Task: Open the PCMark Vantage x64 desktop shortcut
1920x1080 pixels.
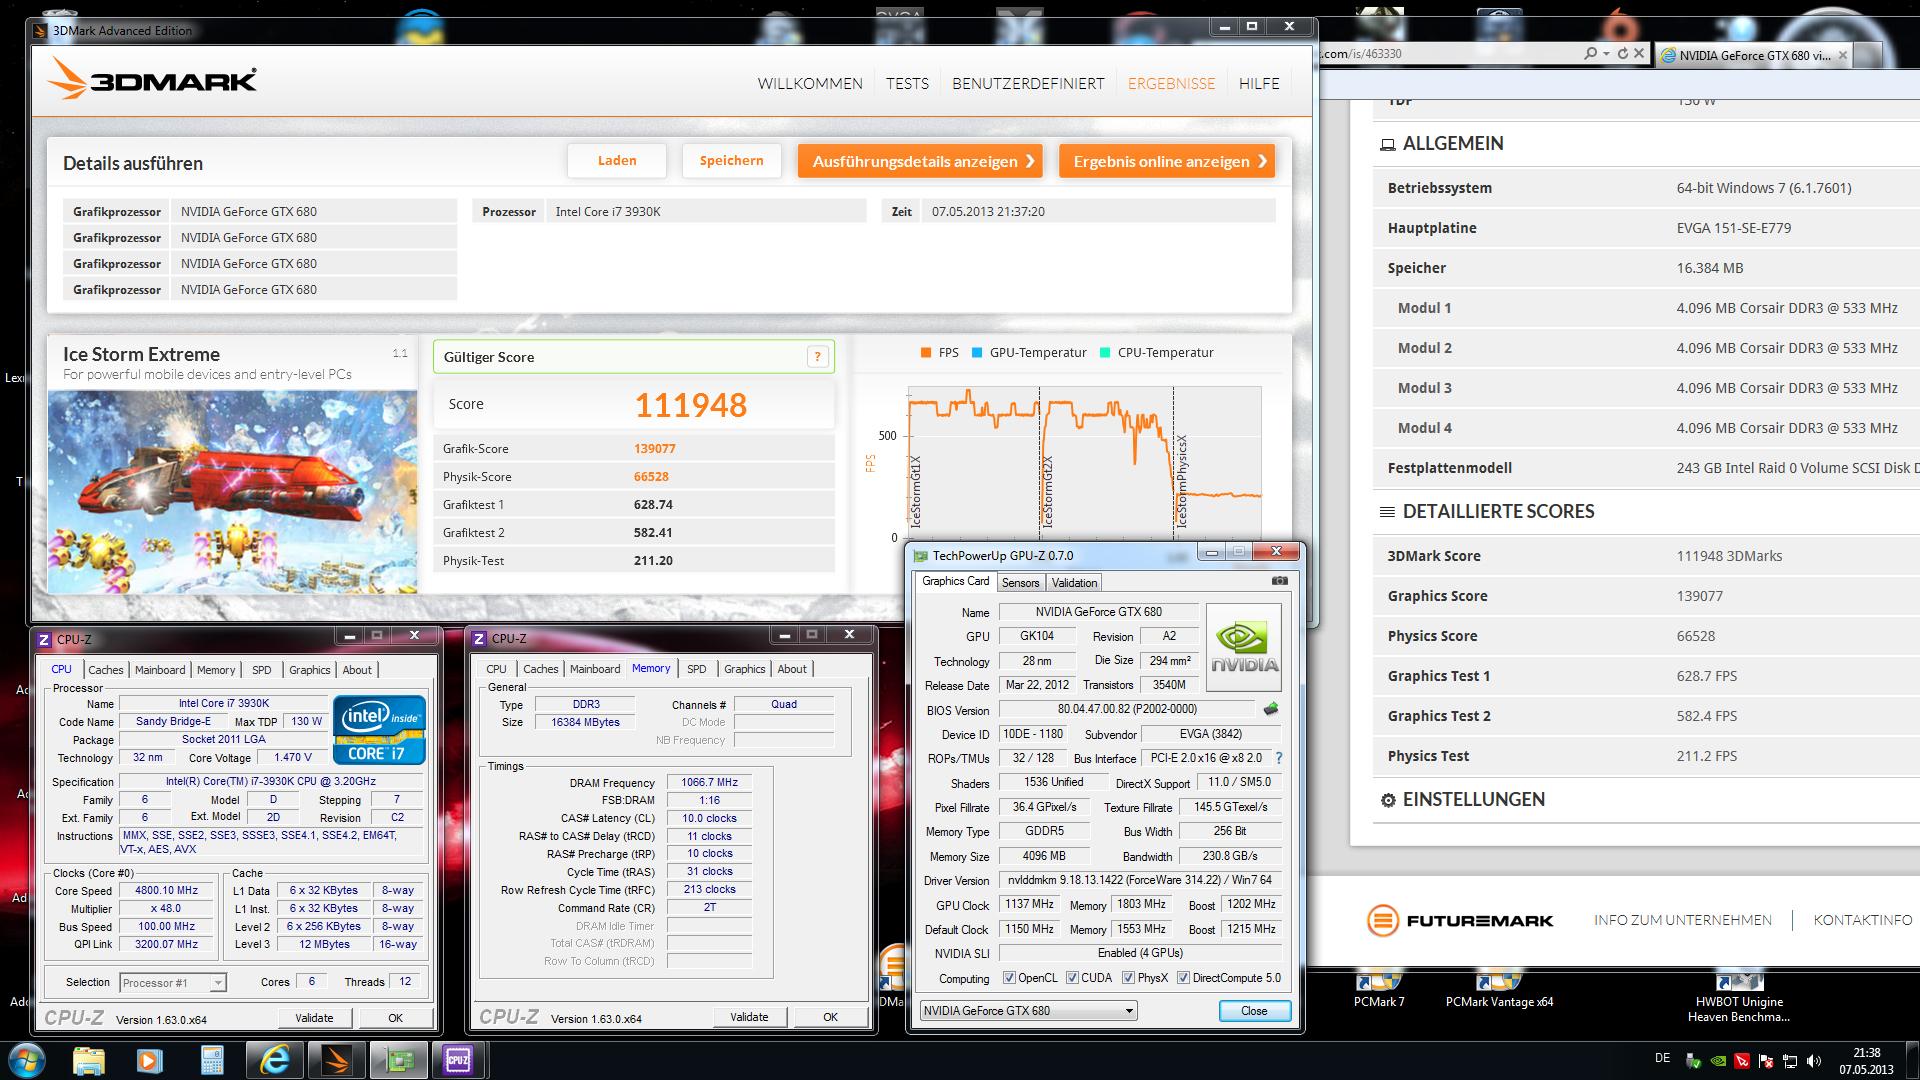Action: click(1499, 990)
